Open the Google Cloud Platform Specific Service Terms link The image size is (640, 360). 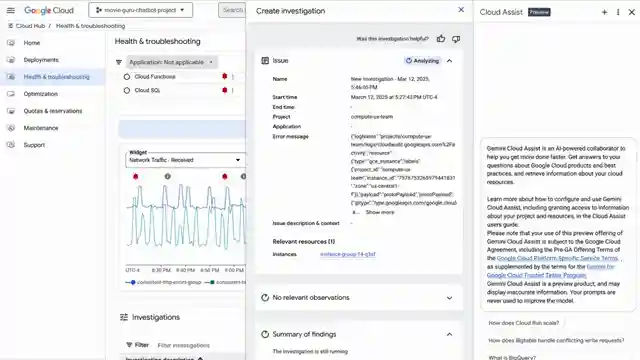click(x=558, y=258)
